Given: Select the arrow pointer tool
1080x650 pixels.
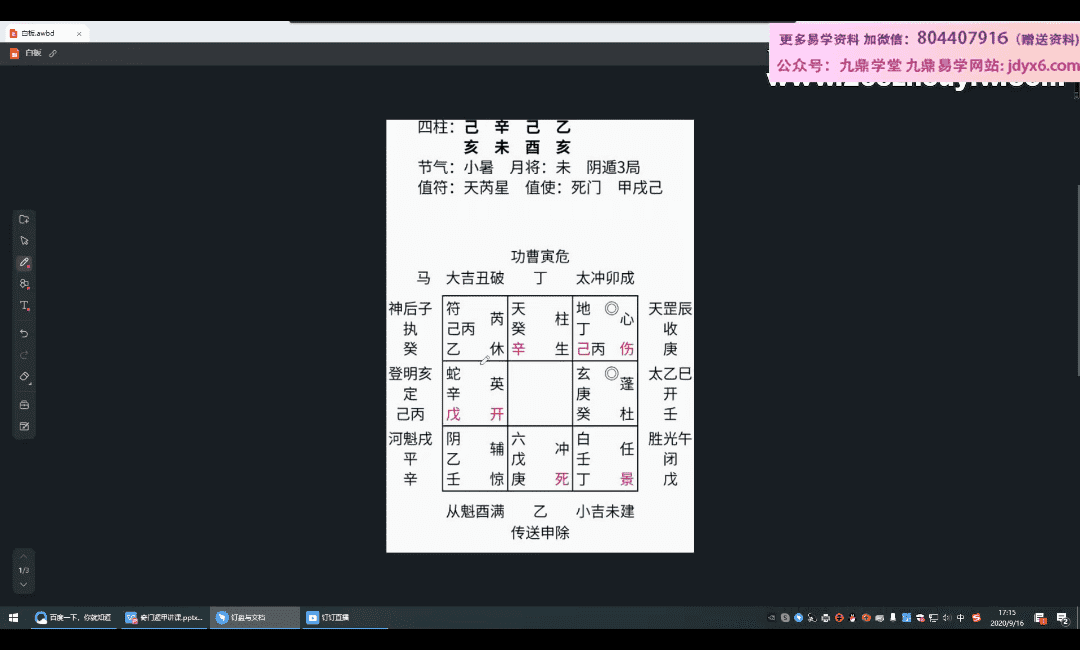Looking at the screenshot, I should [x=25, y=241].
